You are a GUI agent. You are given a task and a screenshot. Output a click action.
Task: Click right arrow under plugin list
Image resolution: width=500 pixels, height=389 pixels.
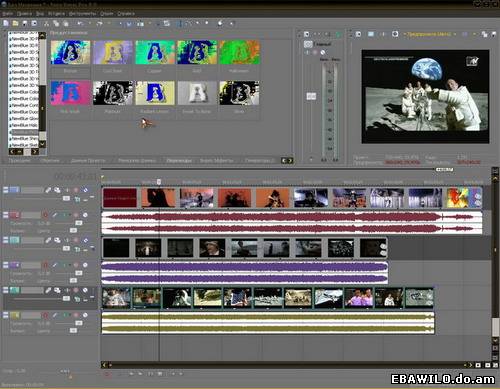click(x=35, y=152)
